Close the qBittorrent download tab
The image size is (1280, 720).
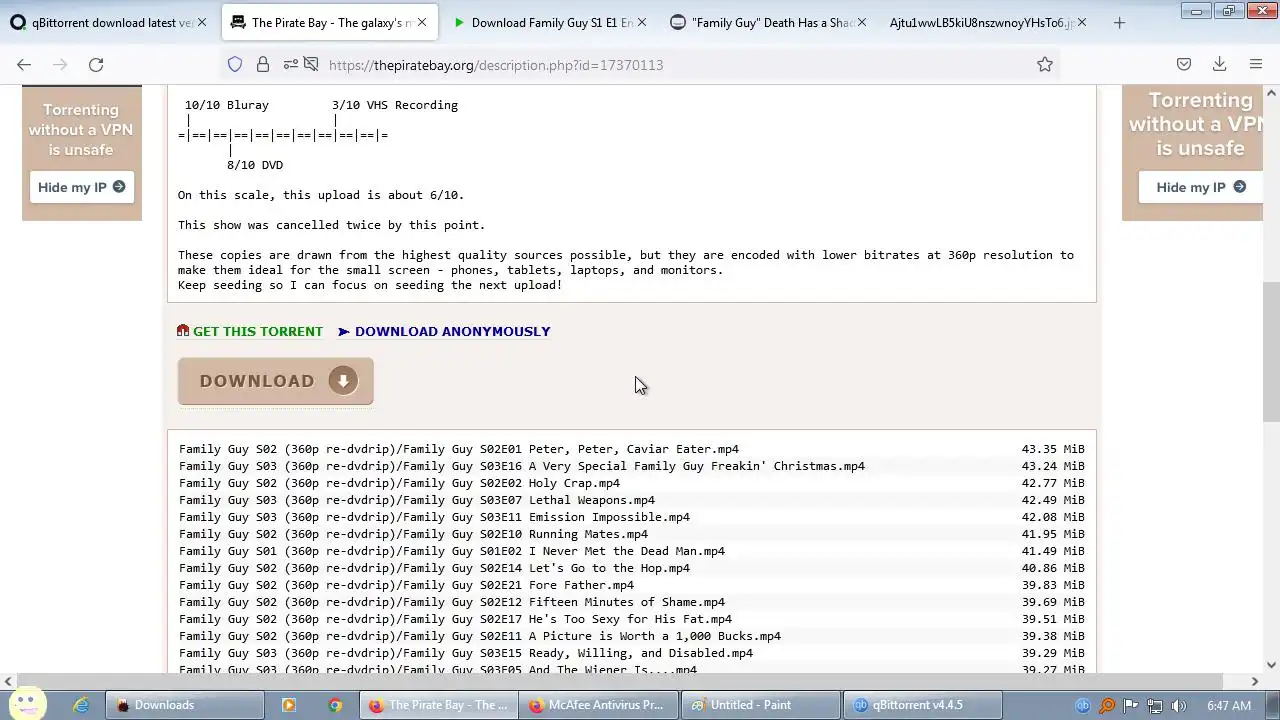click(203, 22)
